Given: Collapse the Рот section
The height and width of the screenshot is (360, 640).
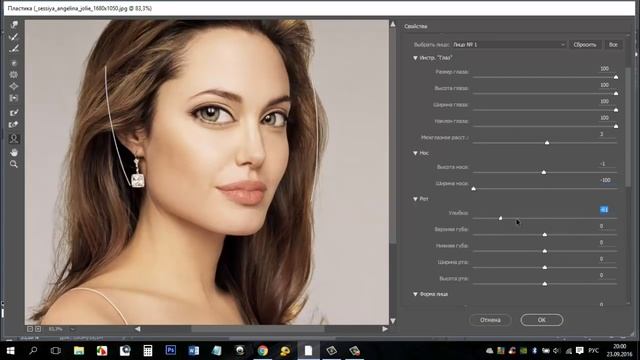Looking at the screenshot, I should (x=415, y=199).
